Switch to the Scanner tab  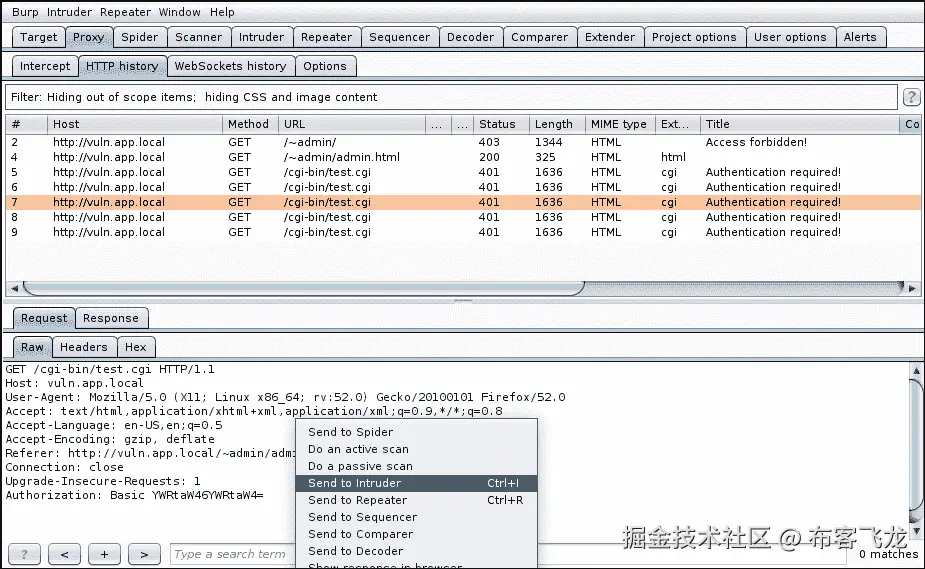tap(199, 37)
